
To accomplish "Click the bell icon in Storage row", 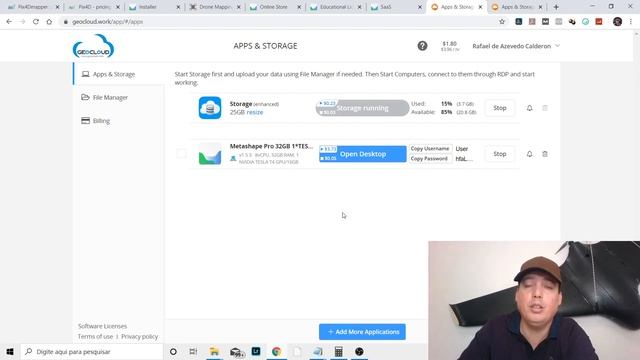I will coord(529,108).
